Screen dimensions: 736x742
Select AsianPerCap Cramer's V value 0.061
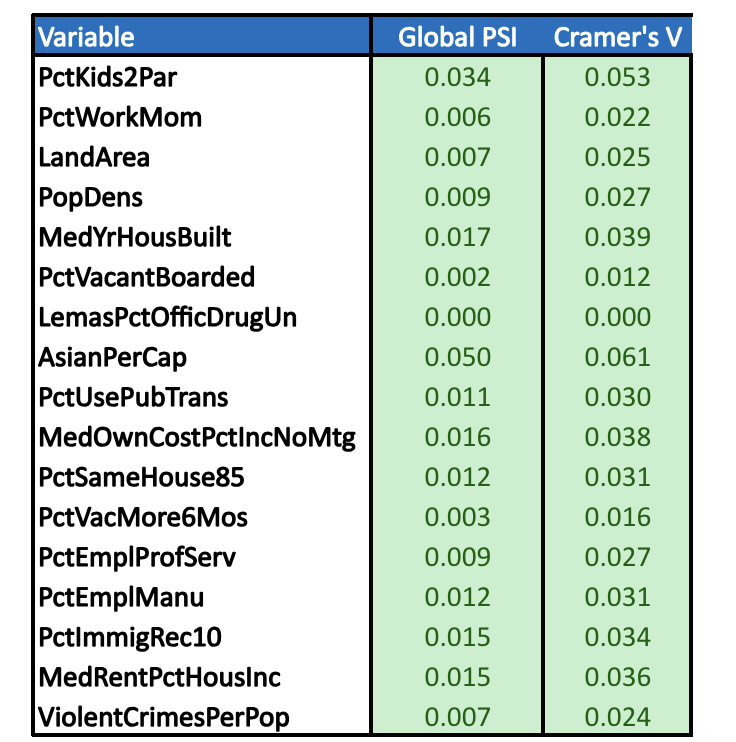(617, 357)
